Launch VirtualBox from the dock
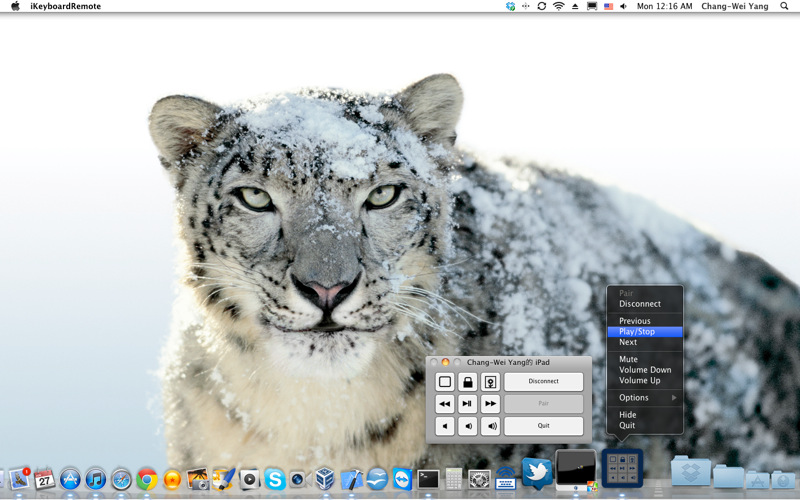Screen dimensions: 800x500 click(x=325, y=479)
